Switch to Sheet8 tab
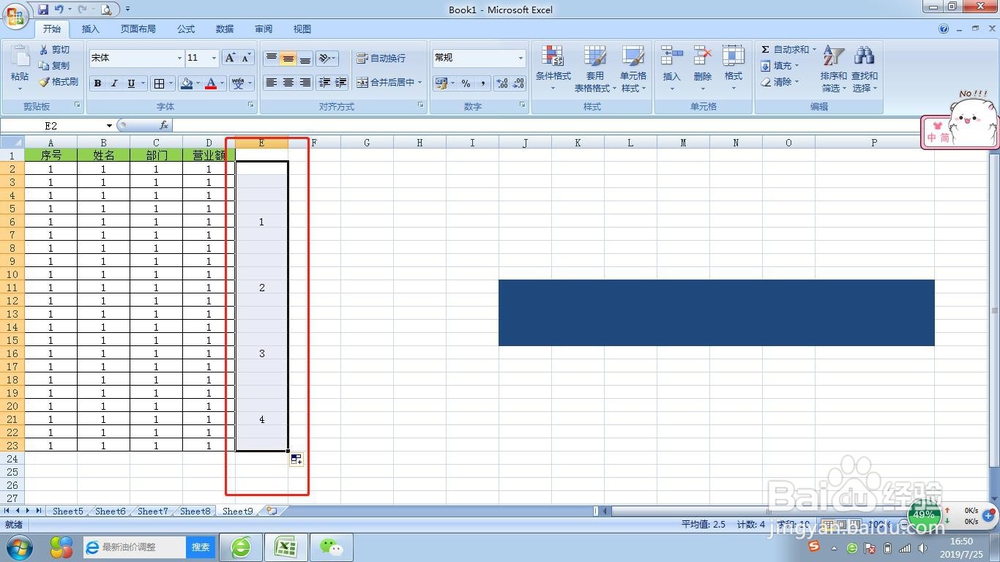This screenshot has width=1000, height=562. [x=195, y=511]
